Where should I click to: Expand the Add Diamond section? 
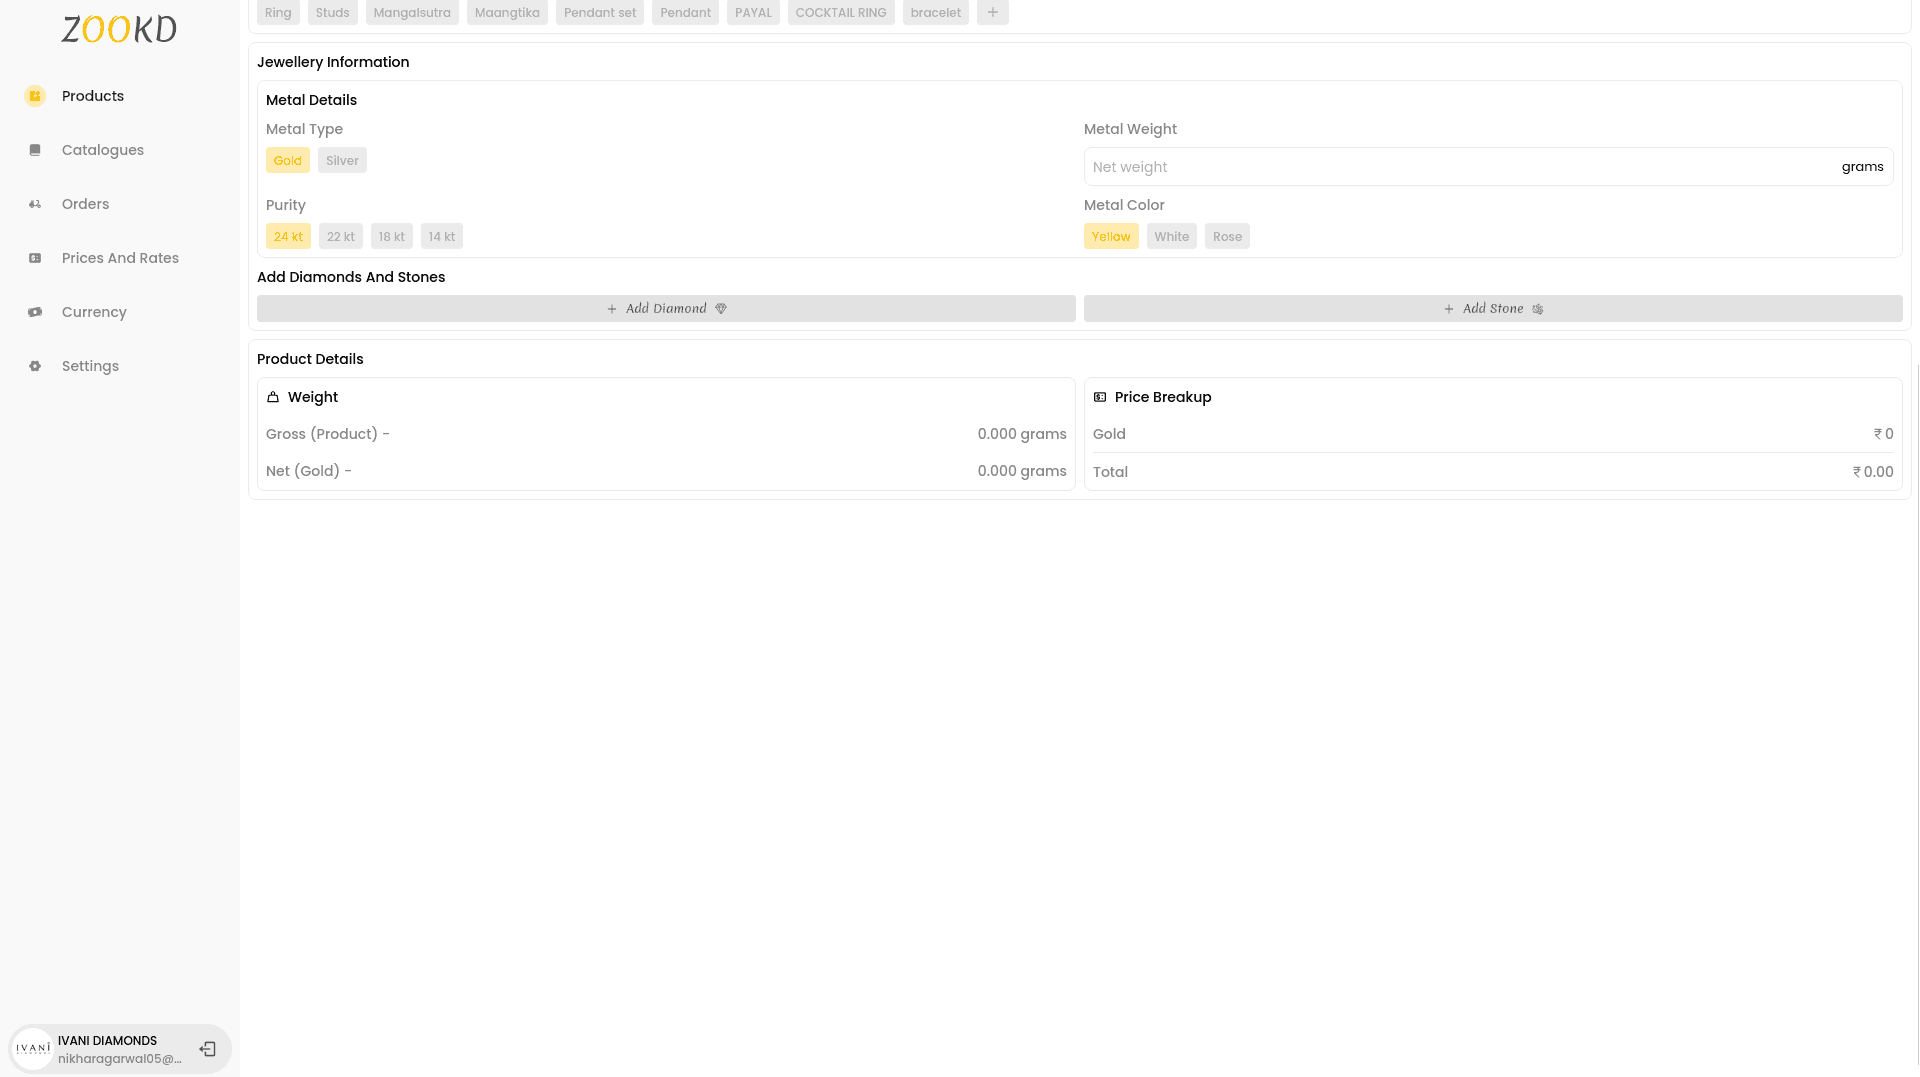[665, 308]
